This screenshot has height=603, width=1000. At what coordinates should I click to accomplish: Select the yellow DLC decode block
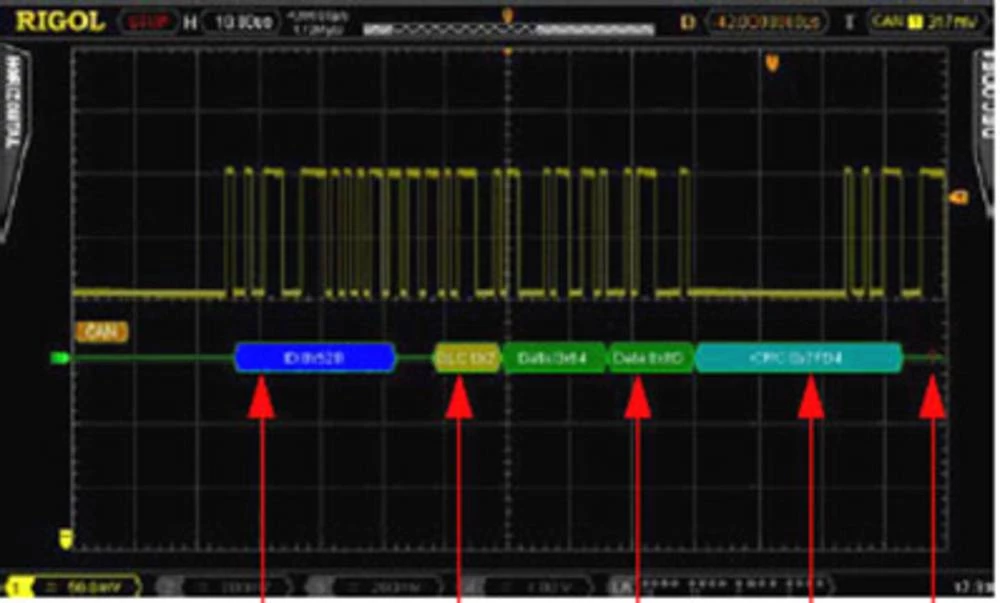point(466,357)
